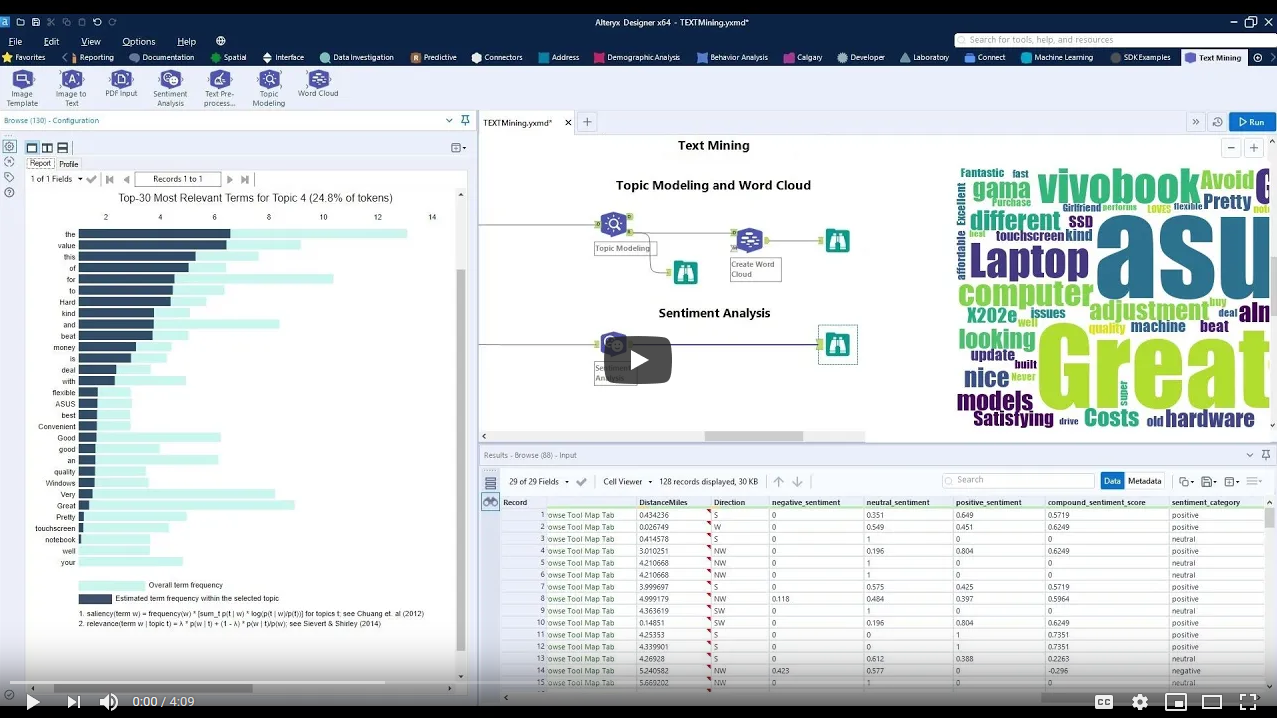The height and width of the screenshot is (718, 1277).
Task: Go to next record in Browse
Action: [x=229, y=179]
